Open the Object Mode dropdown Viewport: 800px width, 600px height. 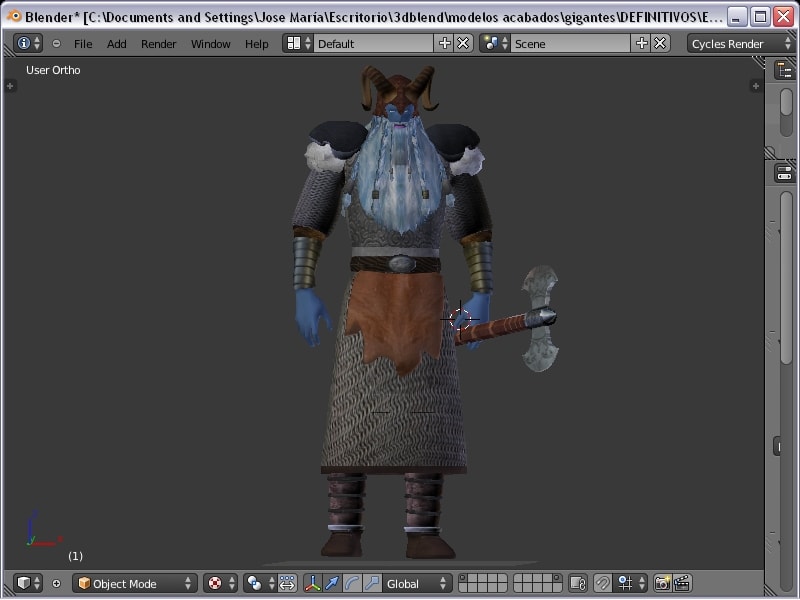[135, 583]
